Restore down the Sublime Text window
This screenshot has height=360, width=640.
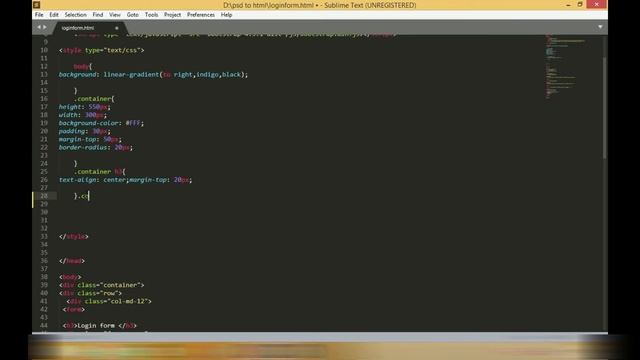click(x=580, y=4)
